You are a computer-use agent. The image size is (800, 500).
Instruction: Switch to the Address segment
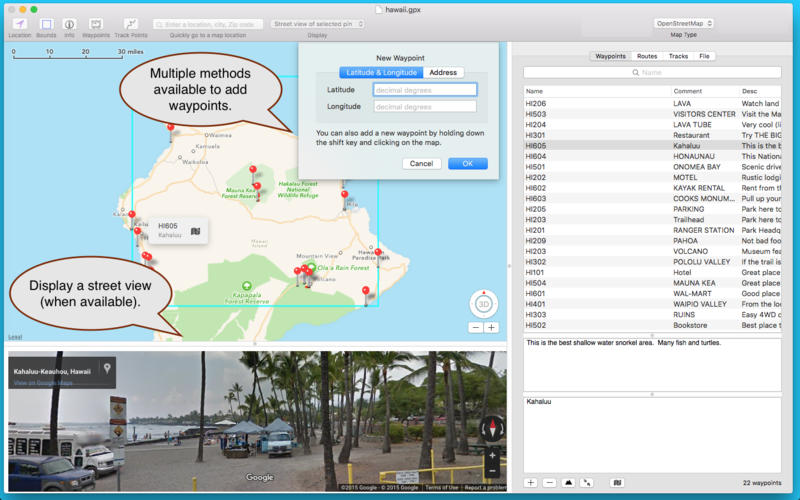[443, 72]
